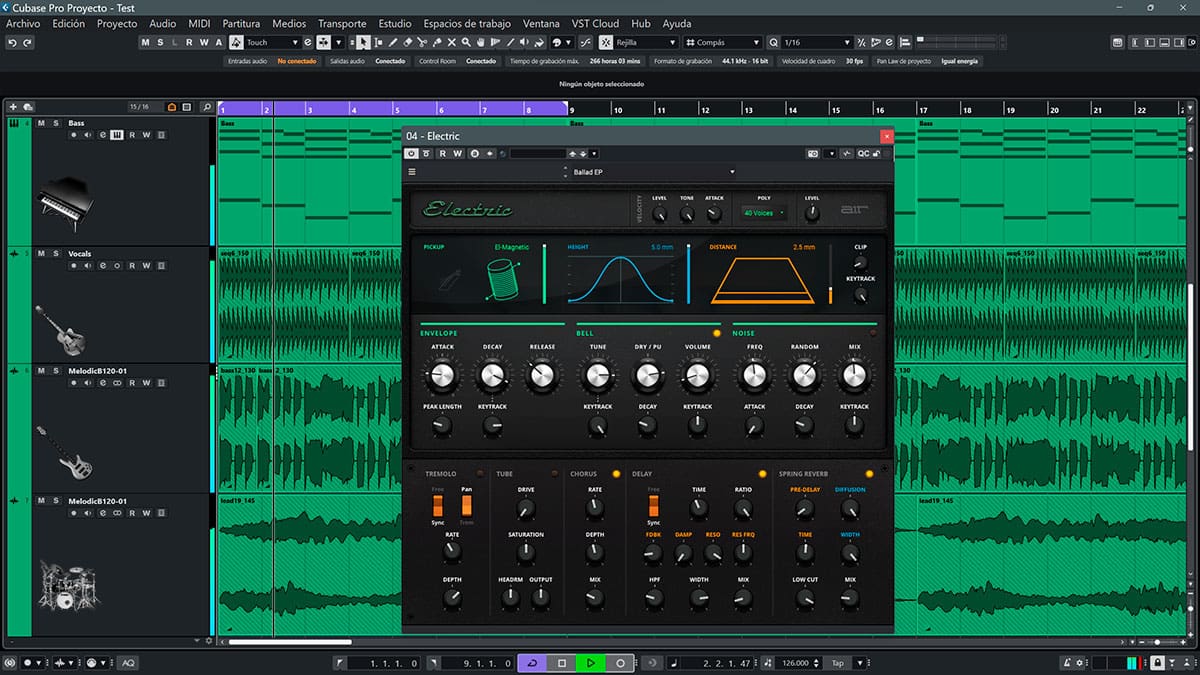This screenshot has height=675, width=1200.
Task: Open the MIDI menu
Action: (199, 23)
